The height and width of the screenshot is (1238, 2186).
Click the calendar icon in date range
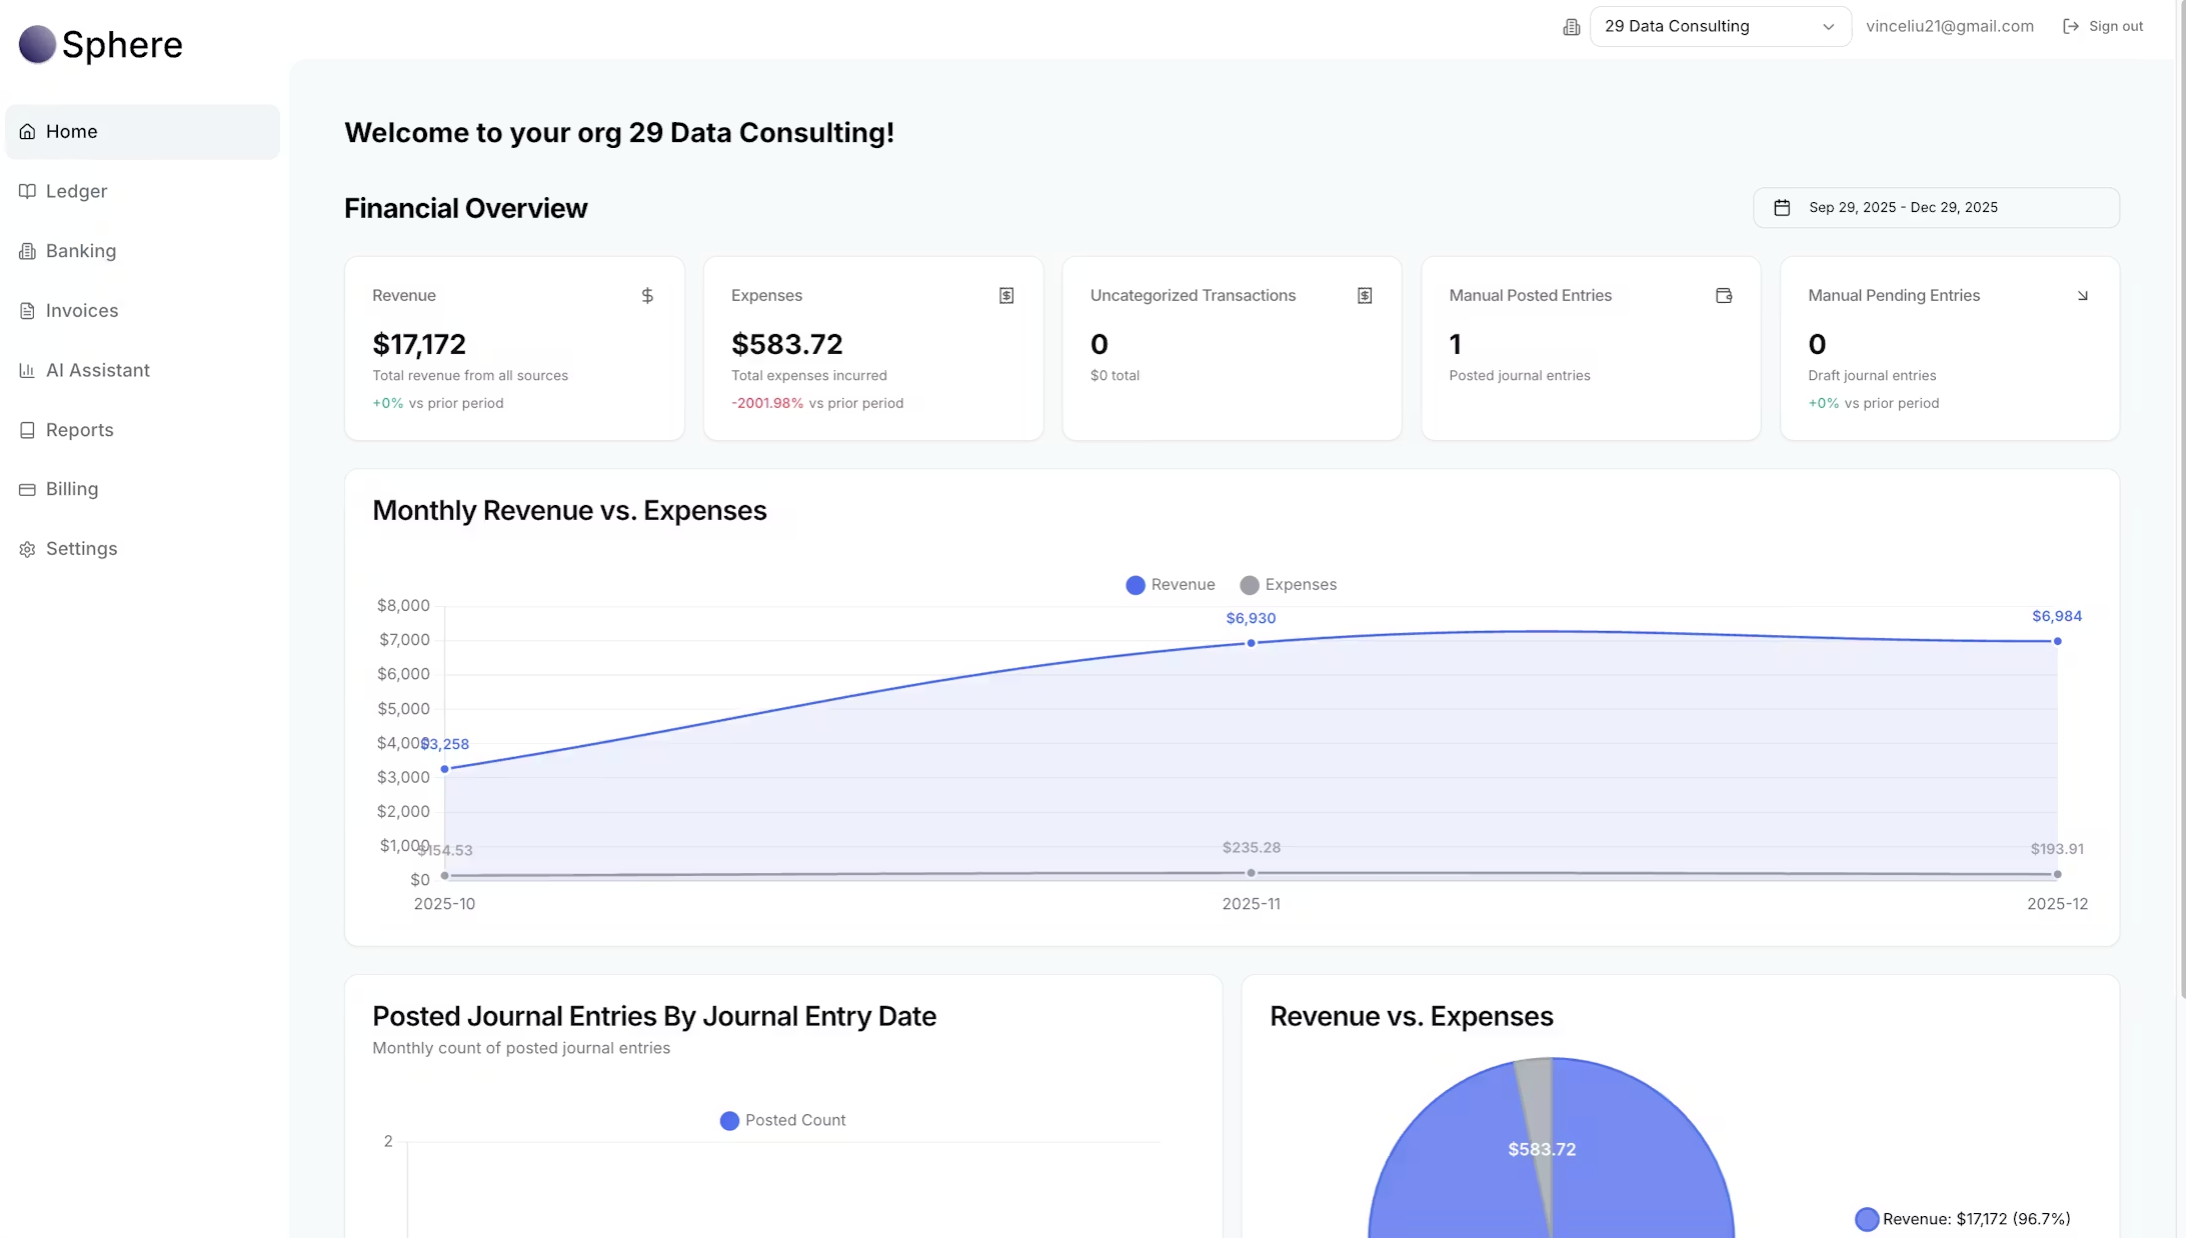pos(1781,207)
